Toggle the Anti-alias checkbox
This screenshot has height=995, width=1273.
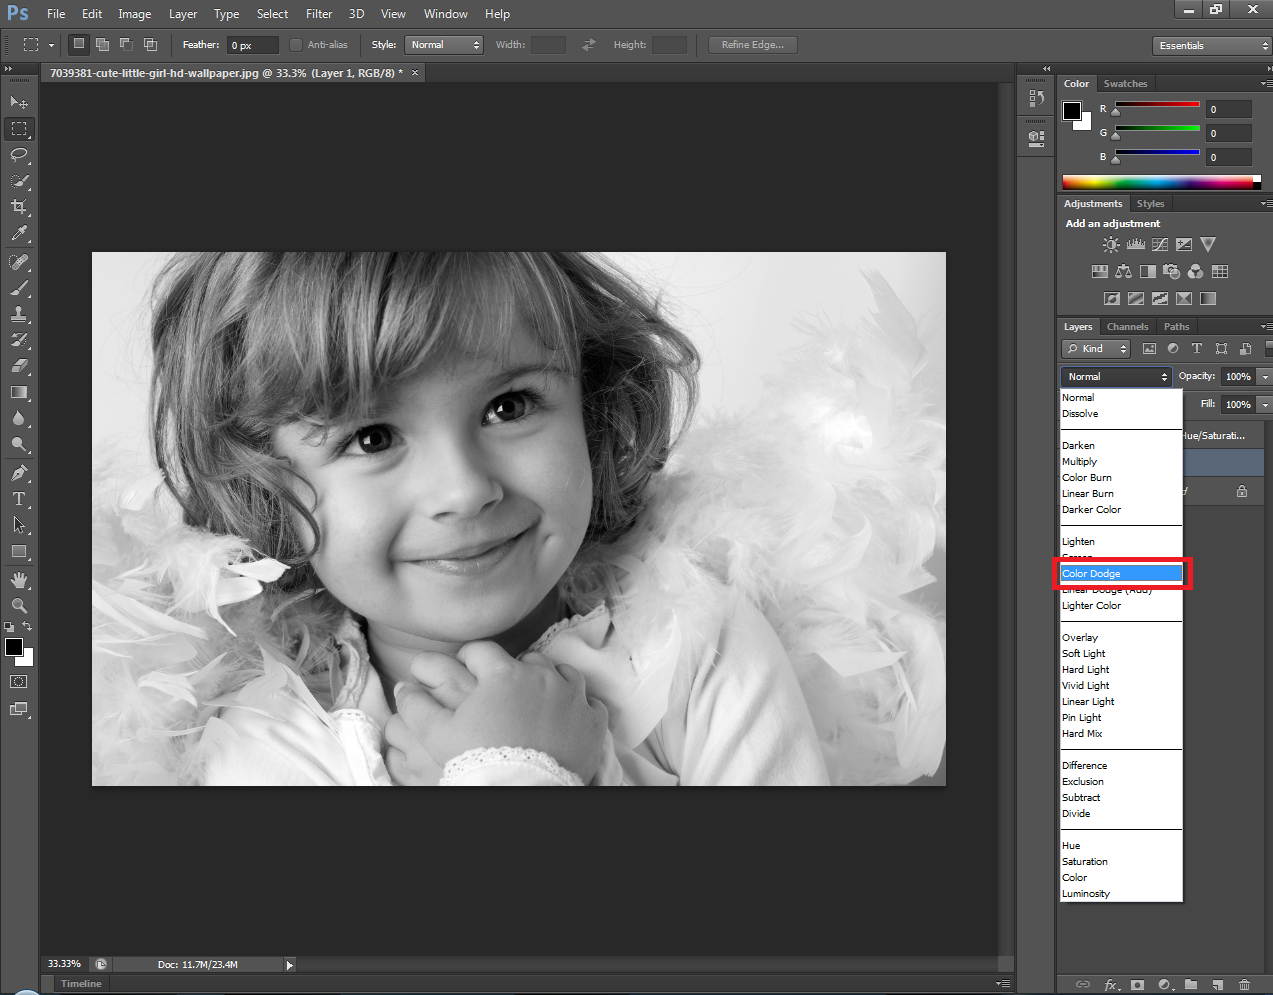point(296,45)
